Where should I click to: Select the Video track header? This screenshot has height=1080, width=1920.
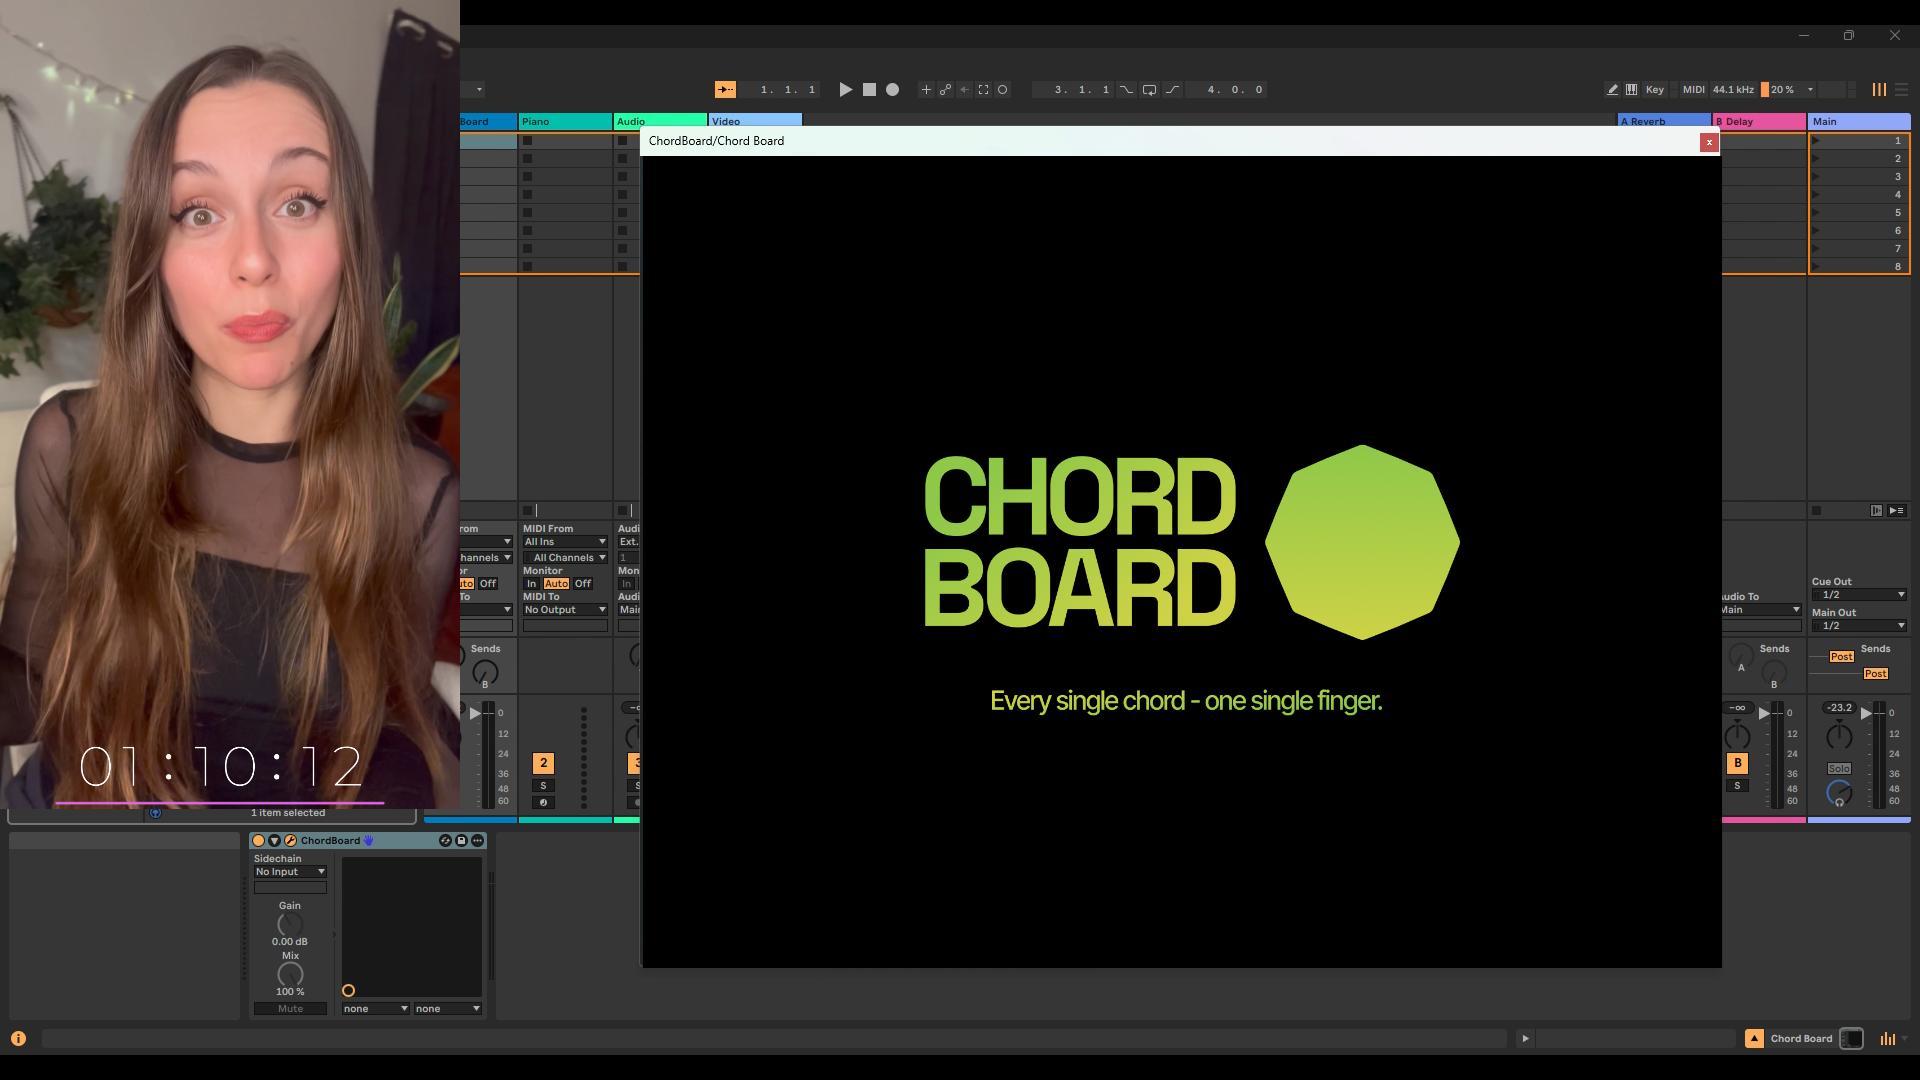click(x=755, y=122)
